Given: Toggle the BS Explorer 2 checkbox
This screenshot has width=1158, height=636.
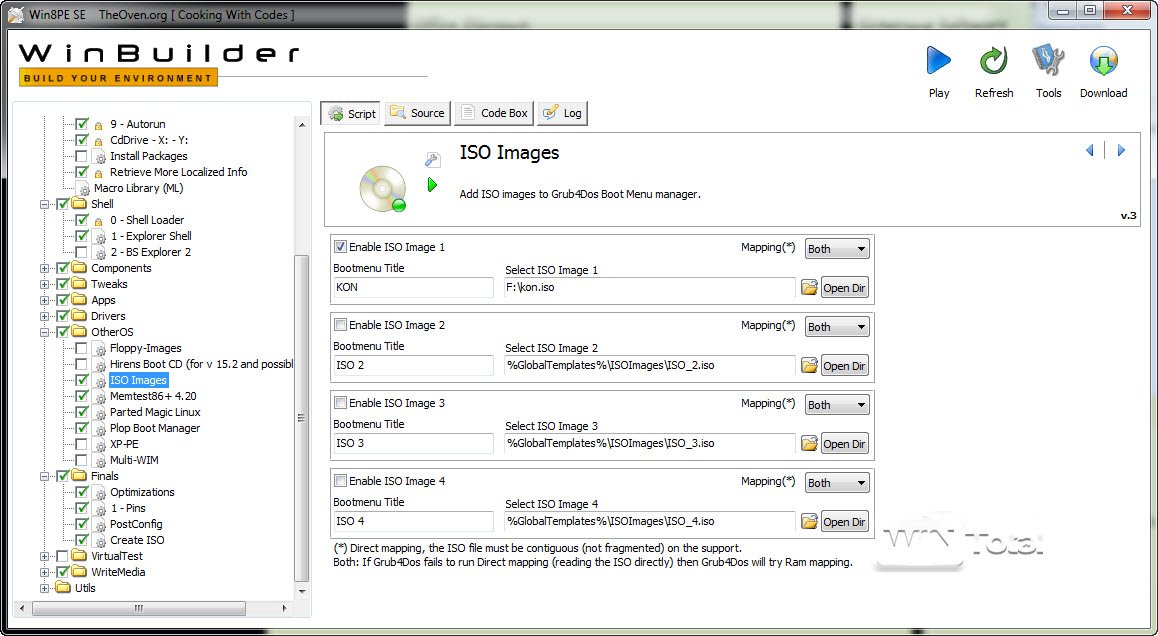Looking at the screenshot, I should point(81,252).
